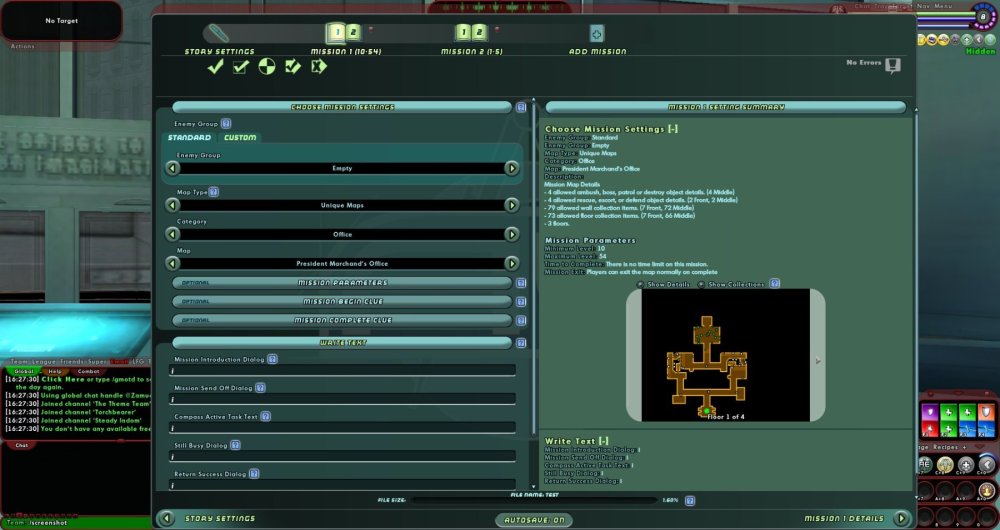The width and height of the screenshot is (1000, 530).
Task: Activate the AE power in power tray
Action: (x=924, y=464)
